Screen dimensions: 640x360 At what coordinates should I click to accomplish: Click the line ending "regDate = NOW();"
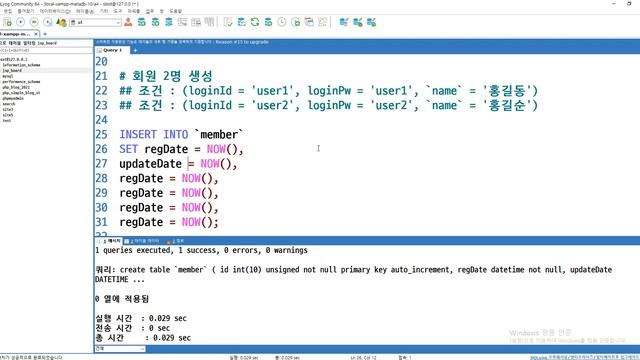(x=169, y=222)
